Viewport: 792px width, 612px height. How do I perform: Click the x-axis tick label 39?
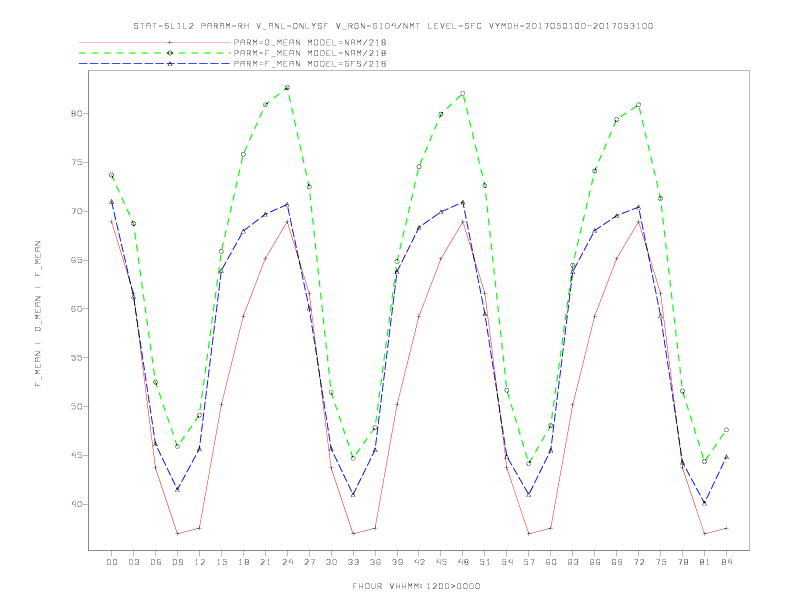click(397, 562)
